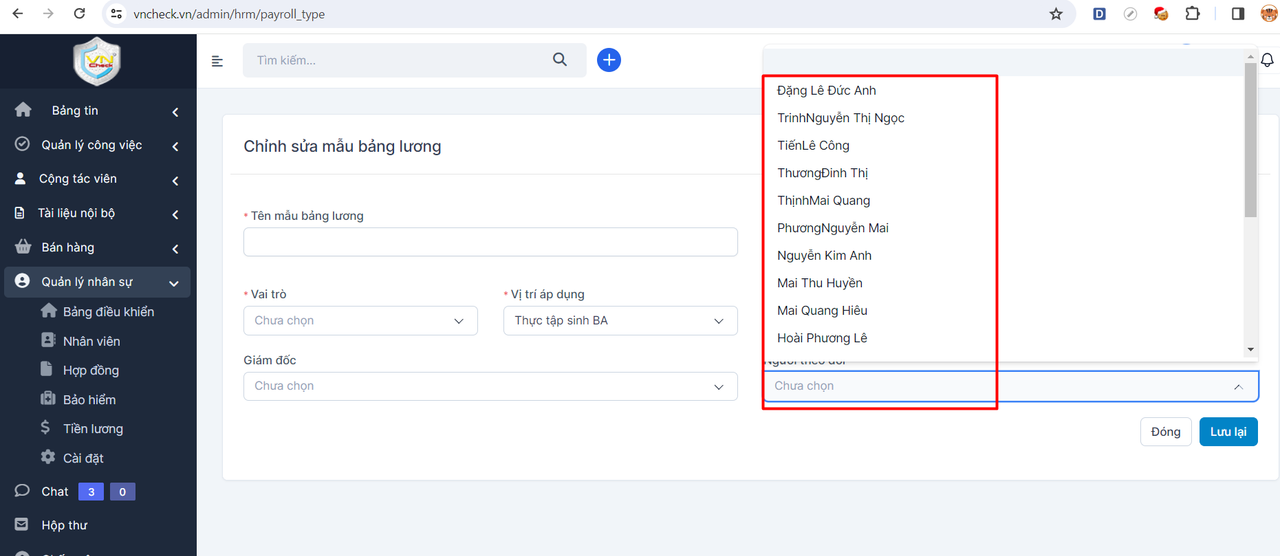Select Mai Thu Huyền option
Screen dimensions: 1280x556
[1003, 283]
